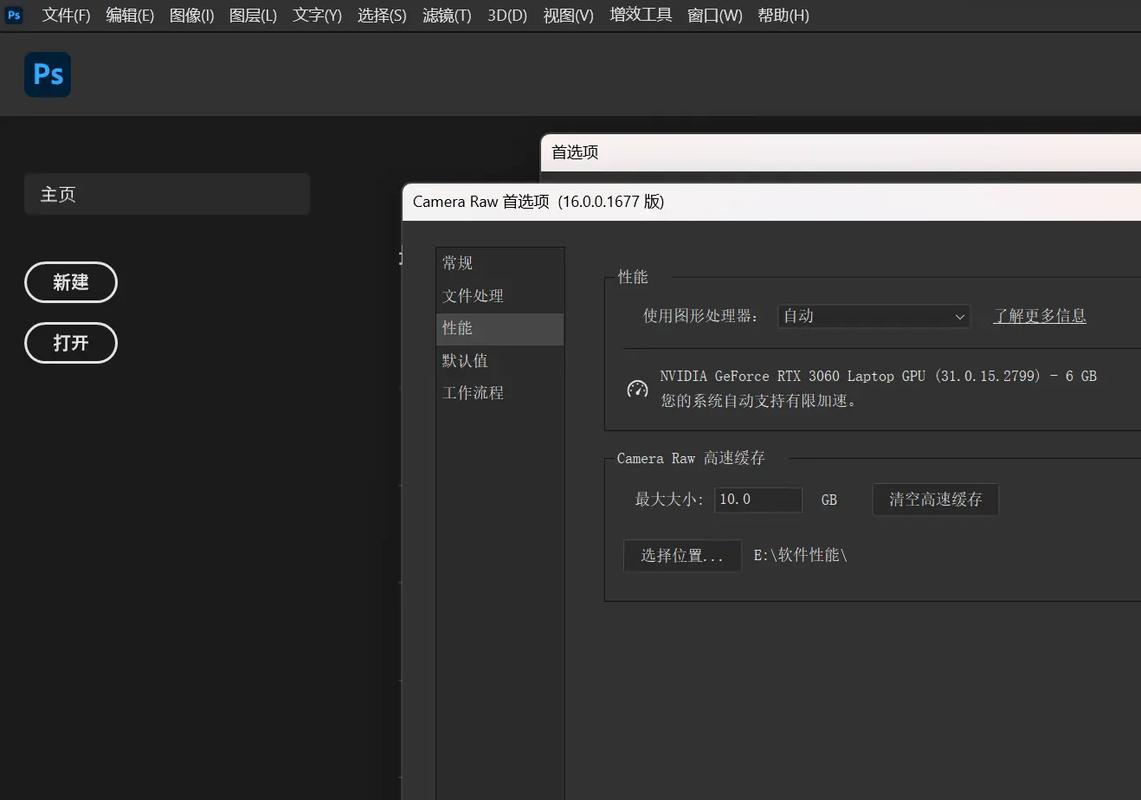The height and width of the screenshot is (800, 1141).
Task: Open the 文件(F) menu
Action: (x=66, y=15)
